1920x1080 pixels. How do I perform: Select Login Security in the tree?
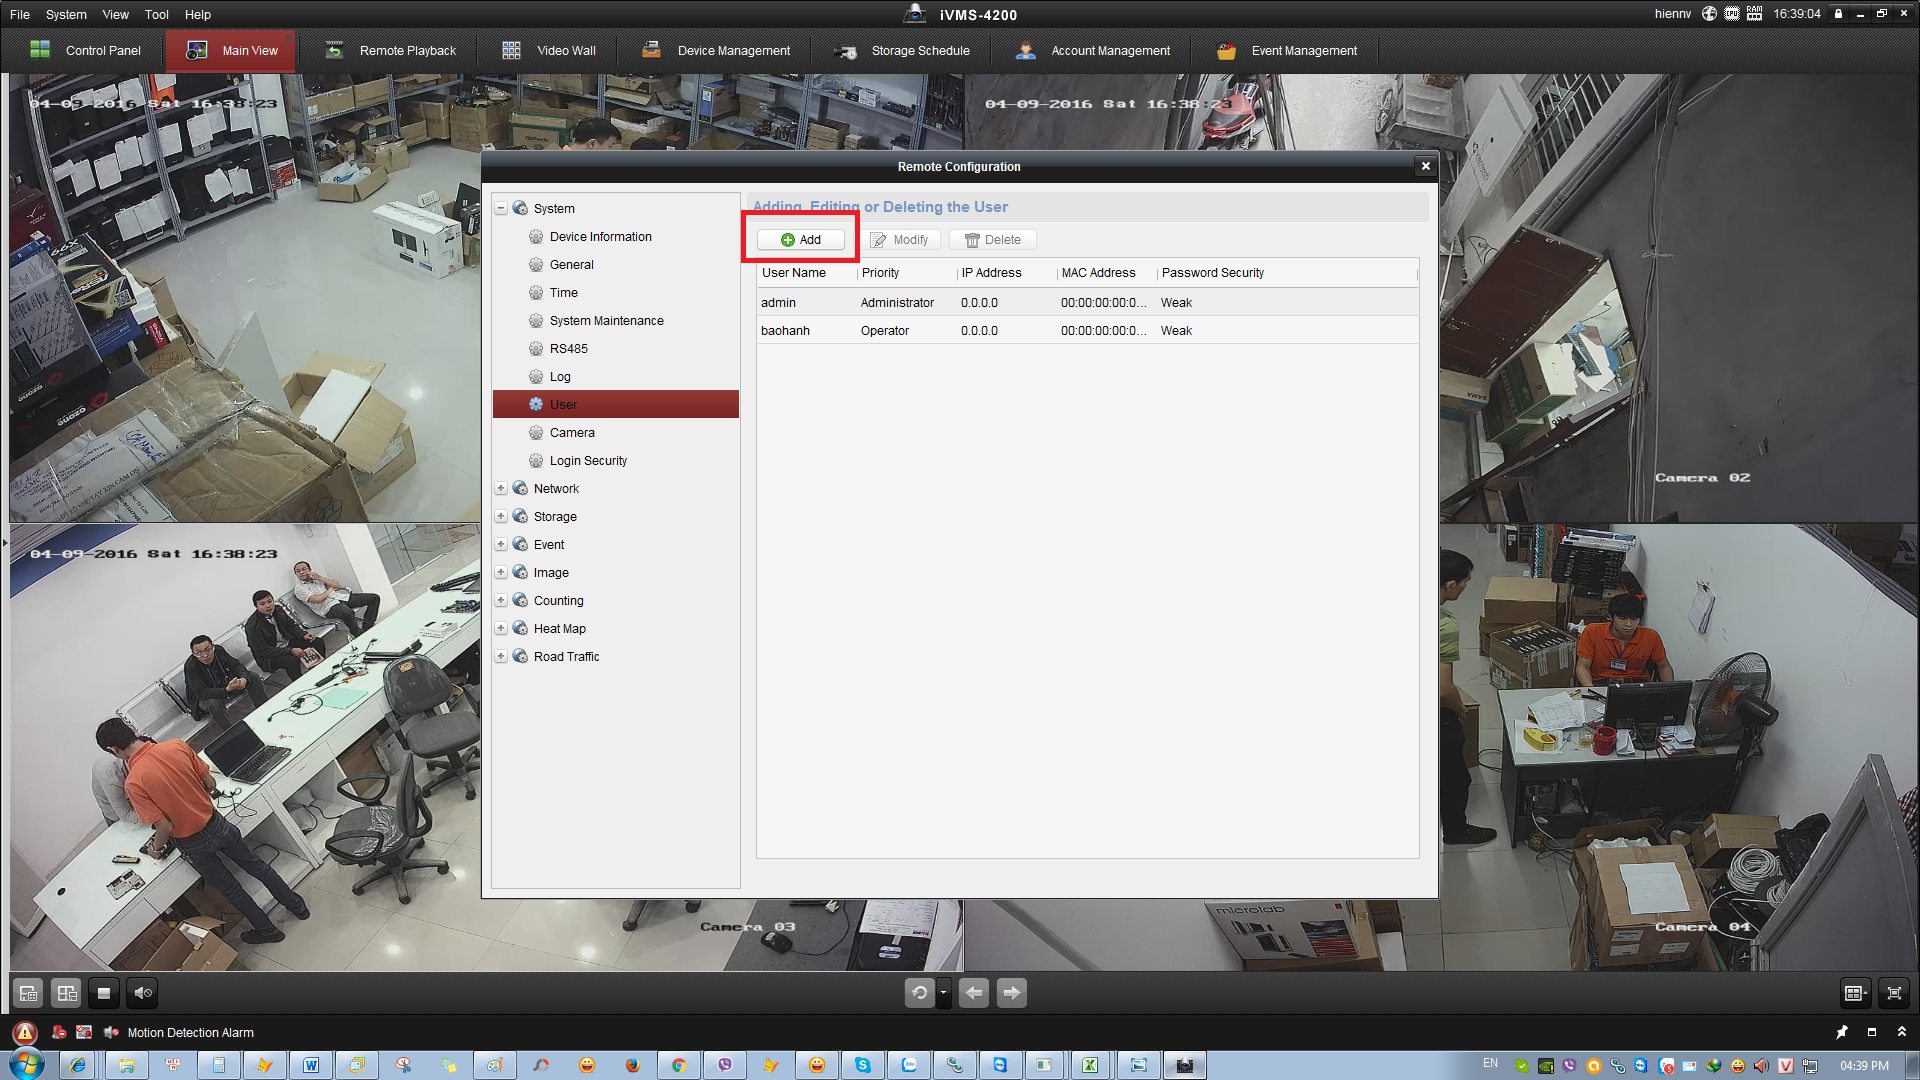588,461
